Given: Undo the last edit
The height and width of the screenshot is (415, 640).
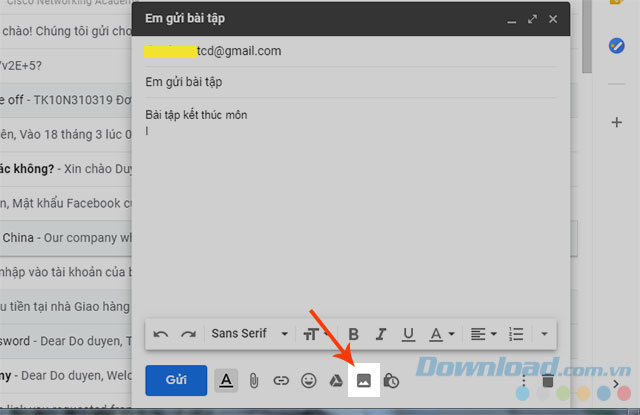Looking at the screenshot, I should click(161, 333).
